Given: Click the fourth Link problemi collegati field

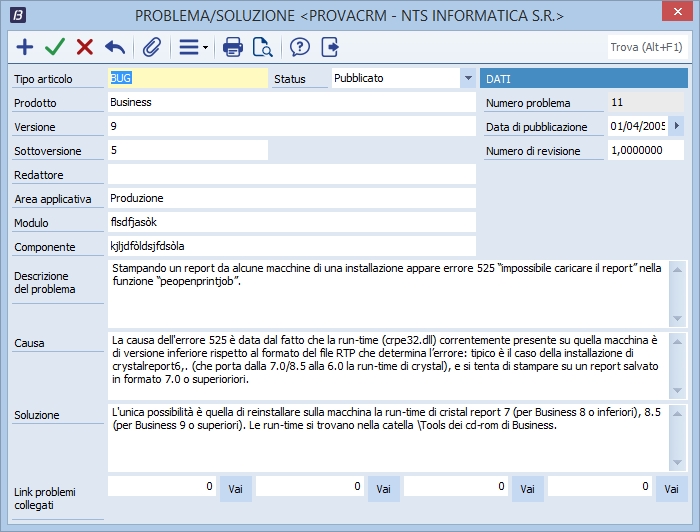Looking at the screenshot, I should pyautogui.click(x=600, y=486).
